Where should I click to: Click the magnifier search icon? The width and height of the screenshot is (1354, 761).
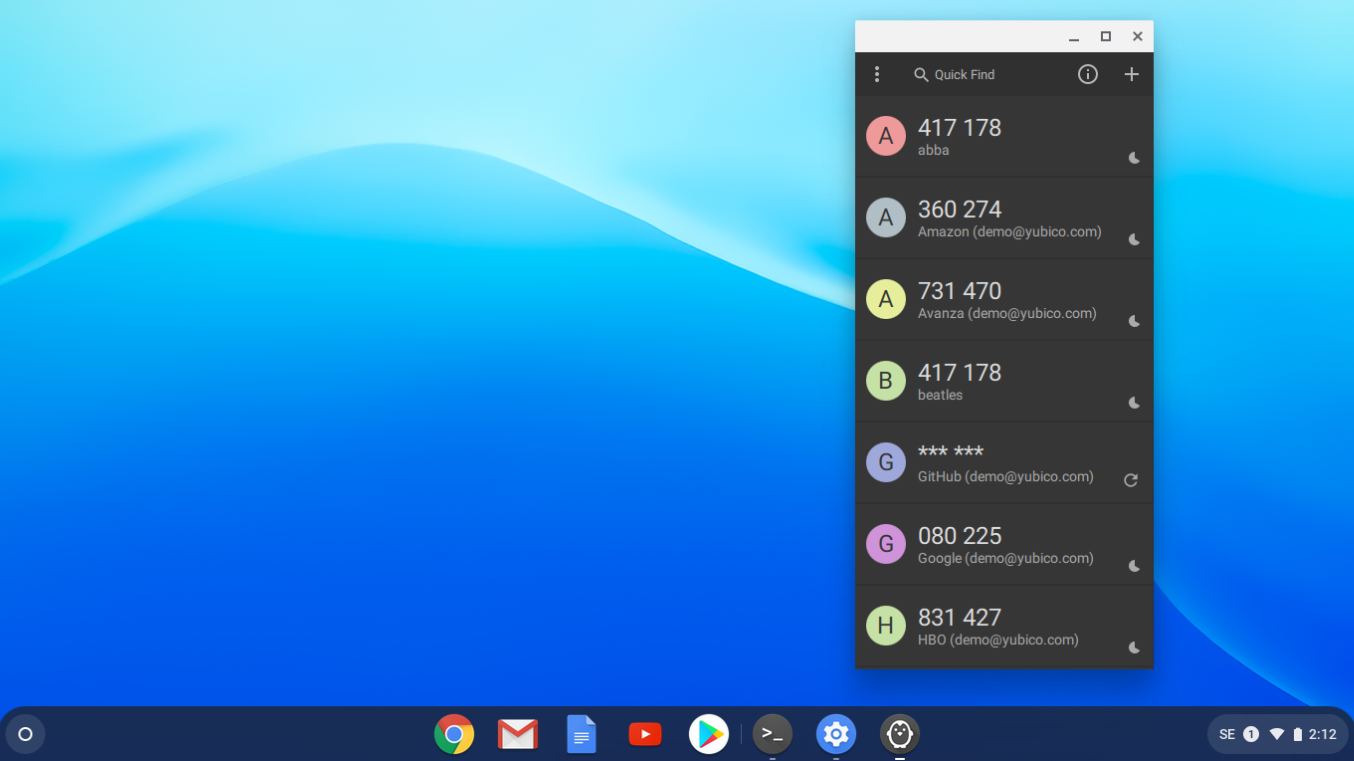(x=921, y=74)
